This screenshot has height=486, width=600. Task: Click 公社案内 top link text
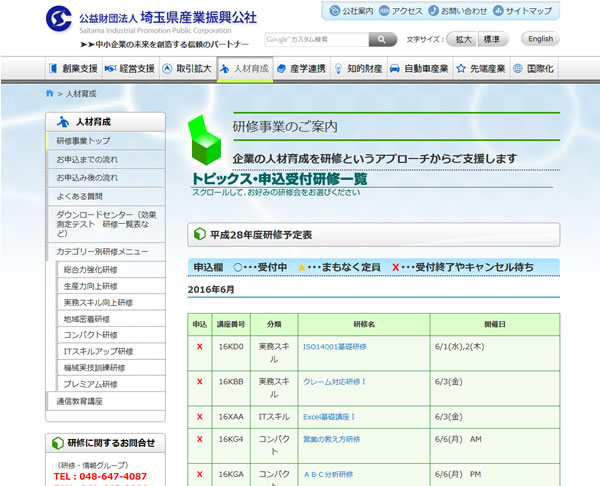[x=357, y=11]
